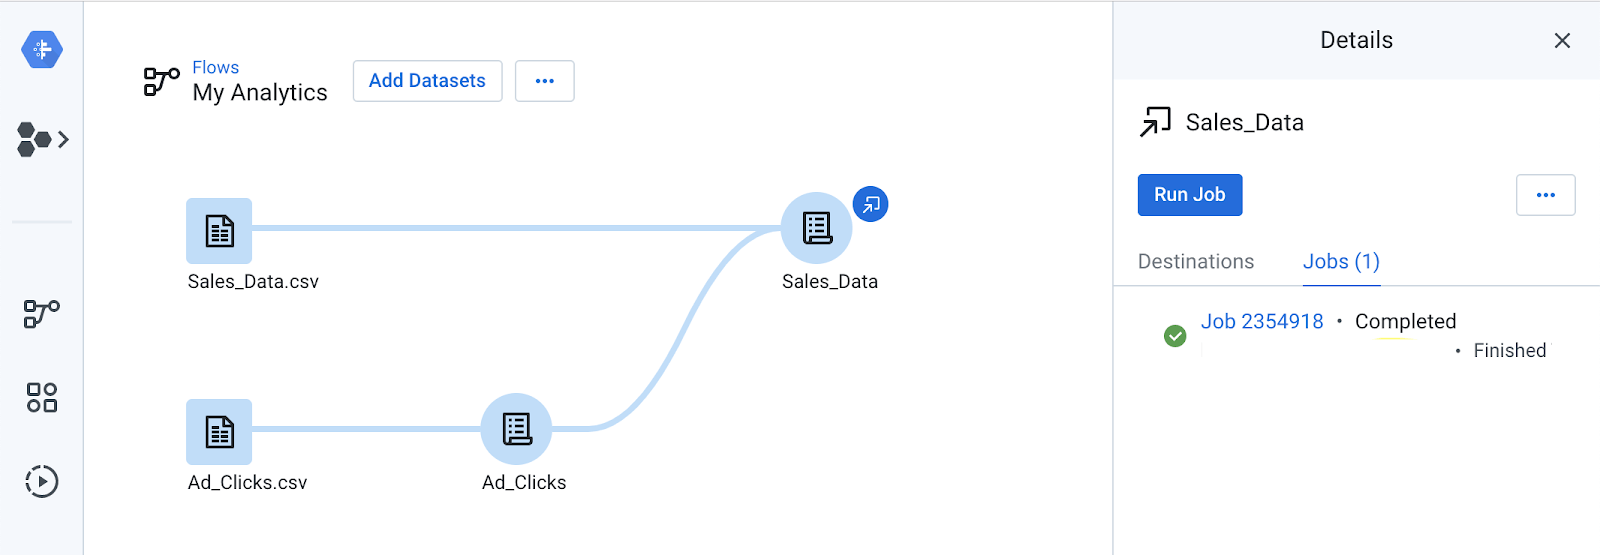The height and width of the screenshot is (555, 1600).
Task: Select the Ad_Clicks recipe node
Action: click(516, 429)
